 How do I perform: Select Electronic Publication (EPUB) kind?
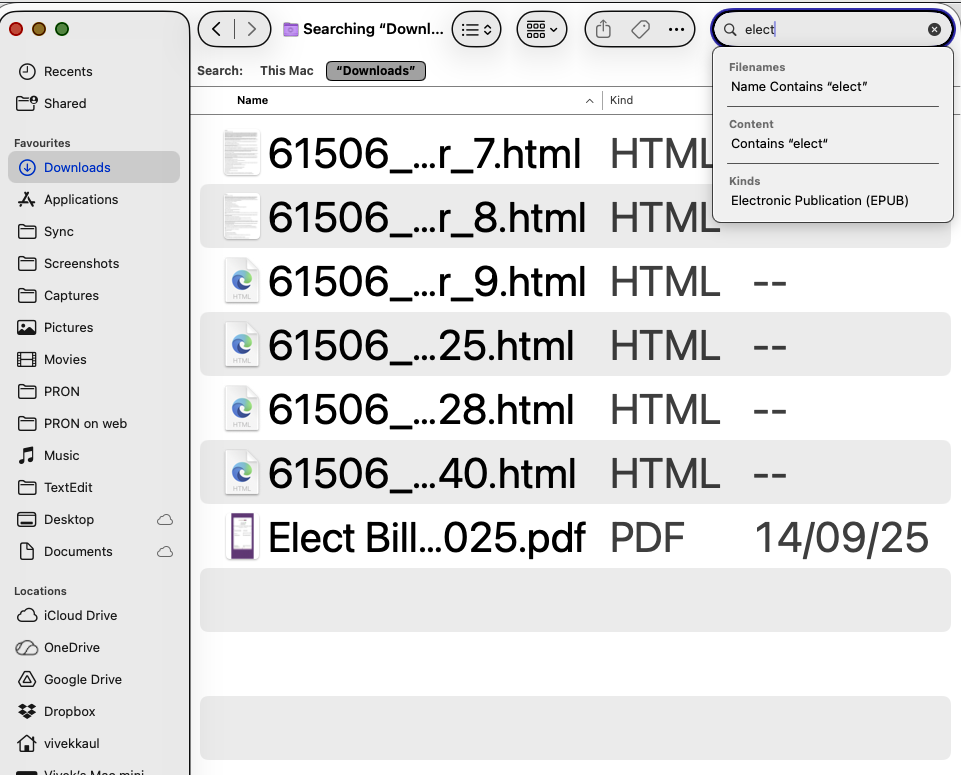pos(819,200)
